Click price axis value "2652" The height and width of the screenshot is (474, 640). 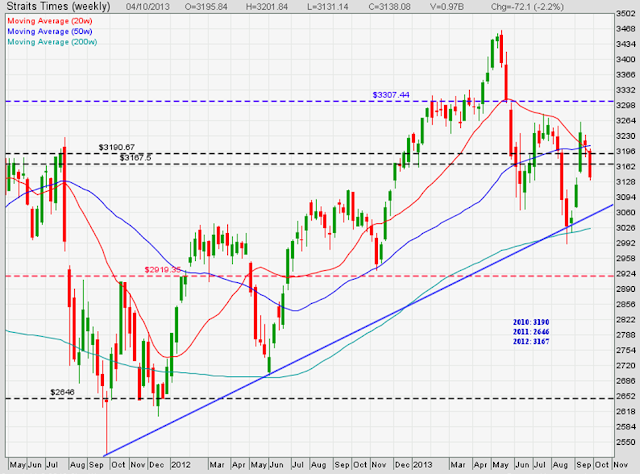[625, 396]
